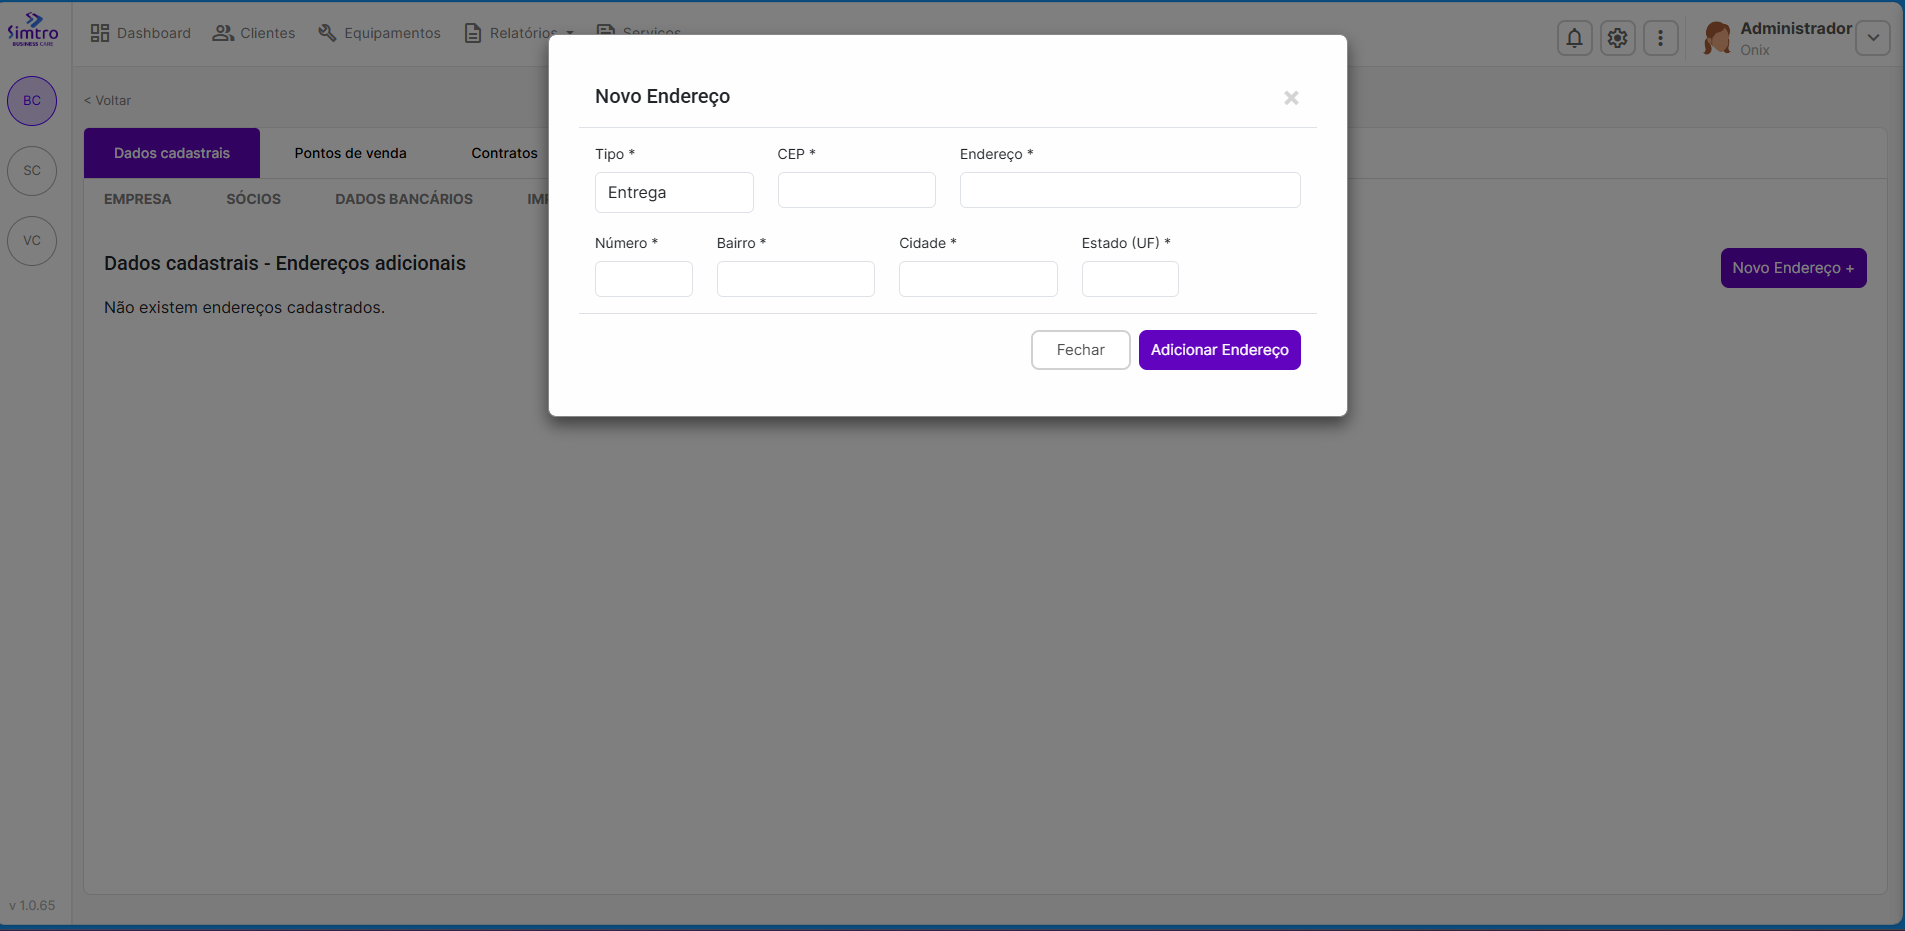1905x931 pixels.
Task: Go back using the Voltar link
Action: [x=108, y=101]
